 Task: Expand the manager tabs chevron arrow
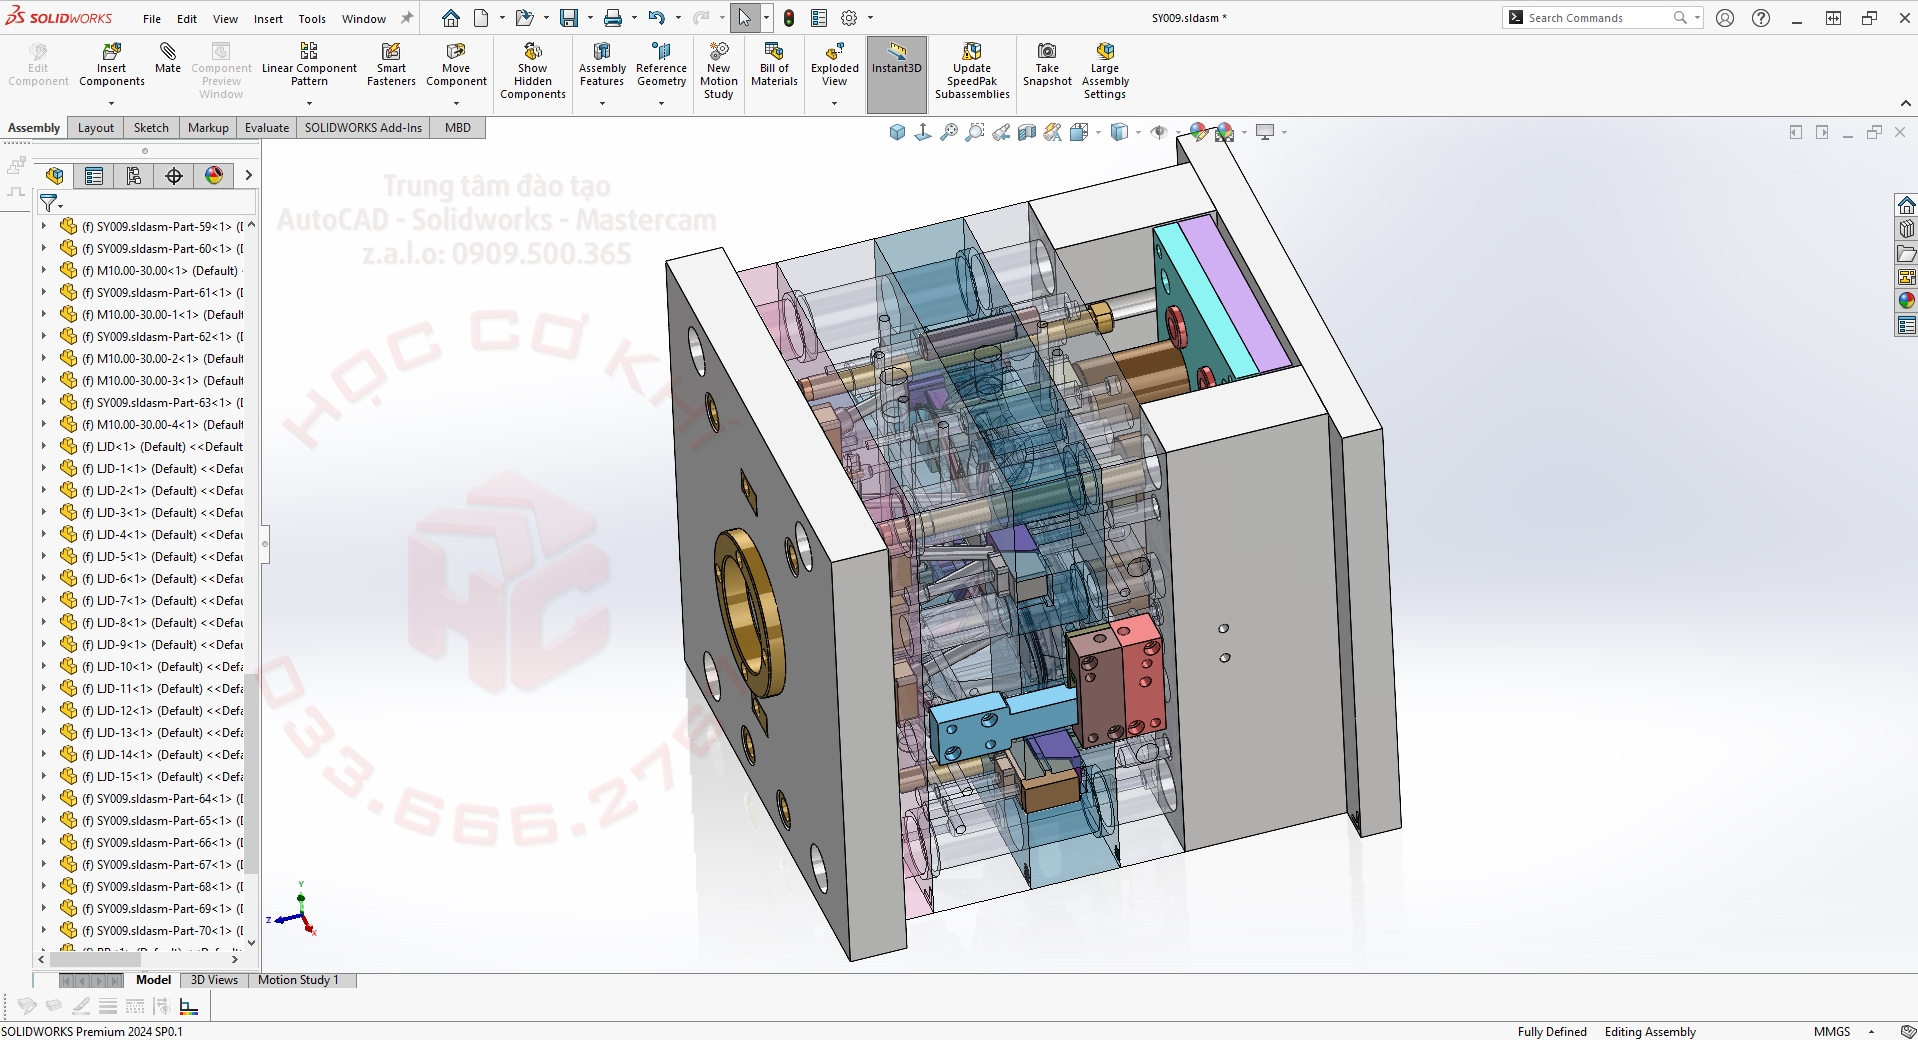pos(248,176)
